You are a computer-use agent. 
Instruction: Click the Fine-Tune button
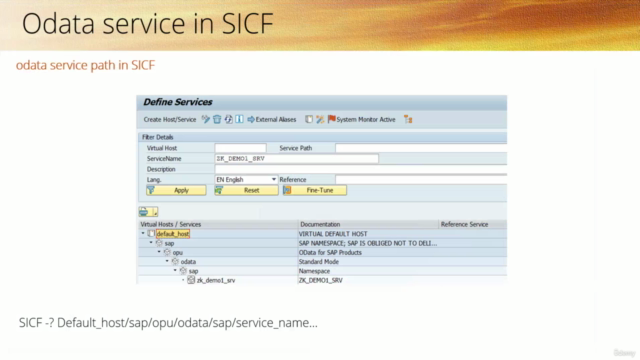click(x=315, y=190)
